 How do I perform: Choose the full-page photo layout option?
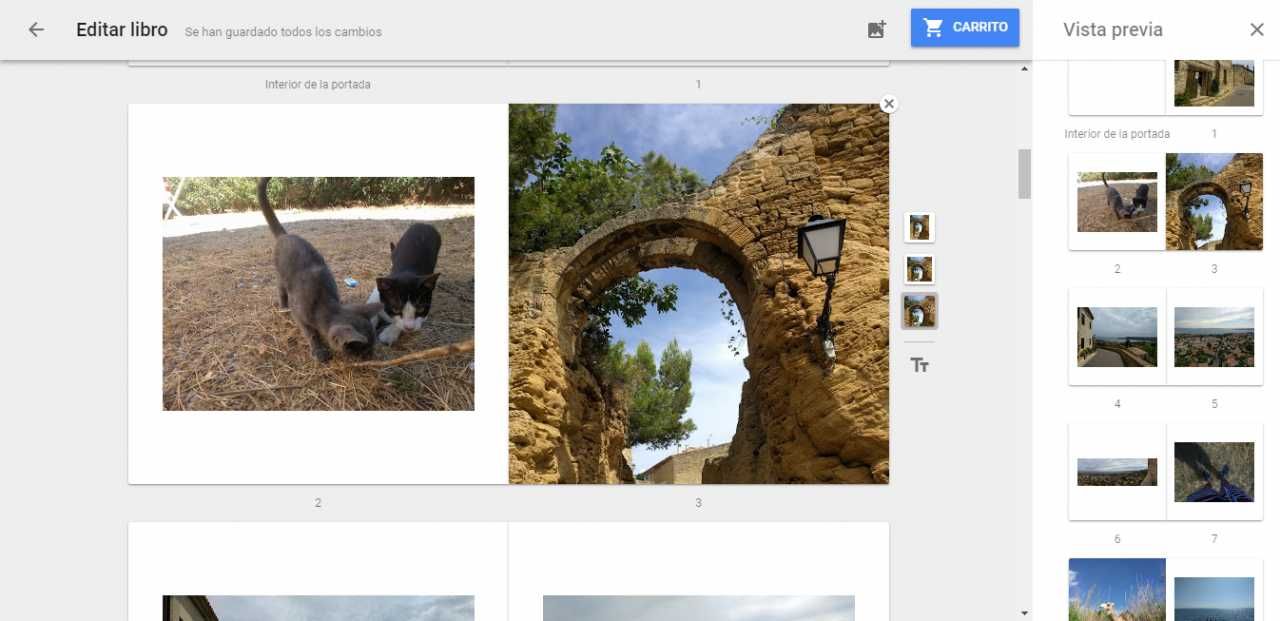pyautogui.click(x=919, y=311)
